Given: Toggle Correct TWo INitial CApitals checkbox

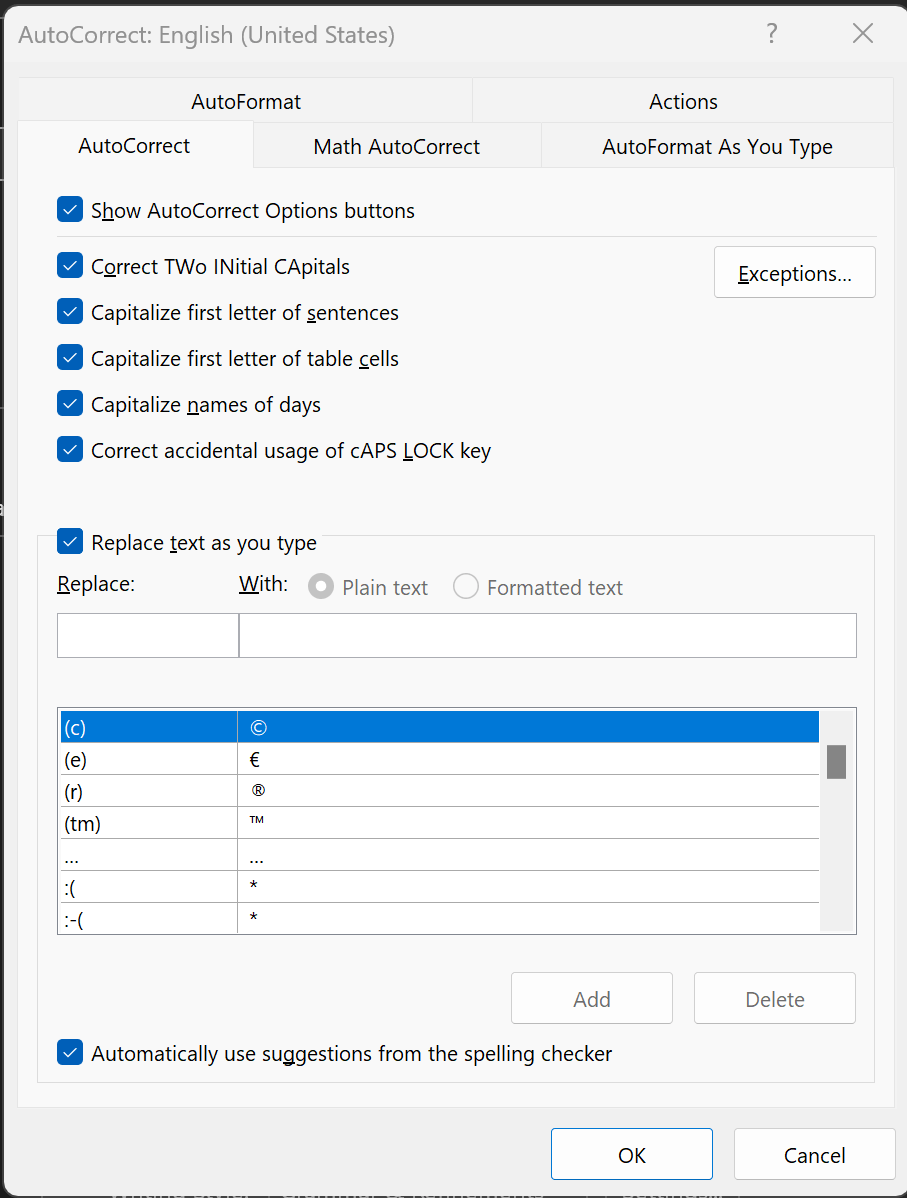Looking at the screenshot, I should click(x=70, y=266).
